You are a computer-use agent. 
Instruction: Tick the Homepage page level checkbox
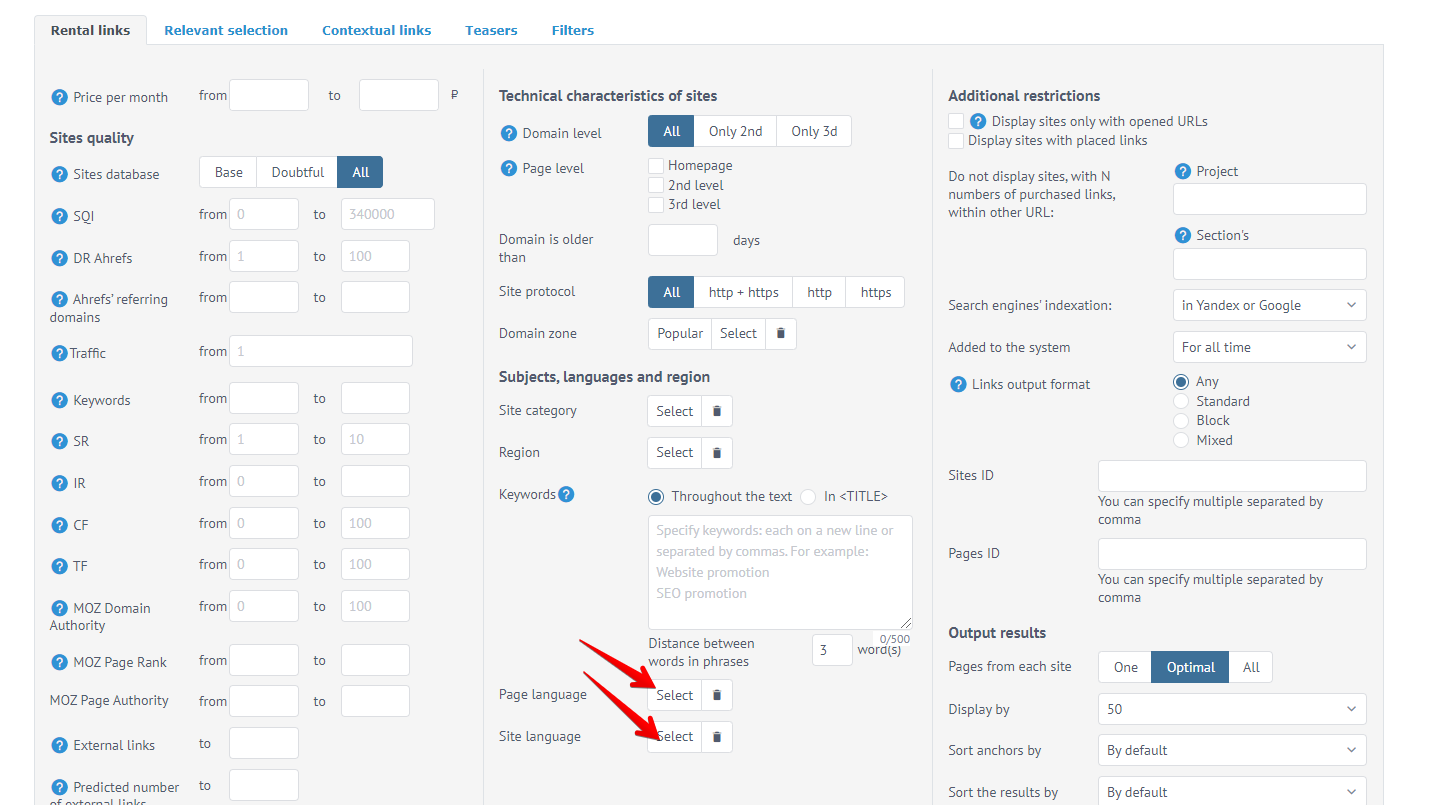656,165
